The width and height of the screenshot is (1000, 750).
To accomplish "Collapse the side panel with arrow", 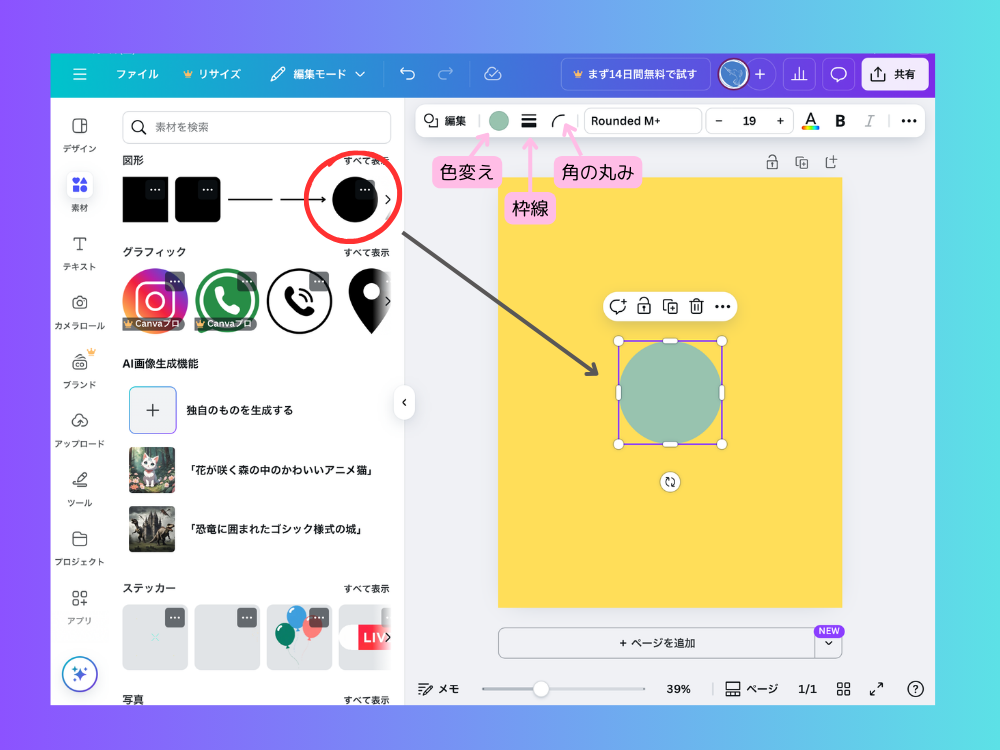I will (x=404, y=402).
